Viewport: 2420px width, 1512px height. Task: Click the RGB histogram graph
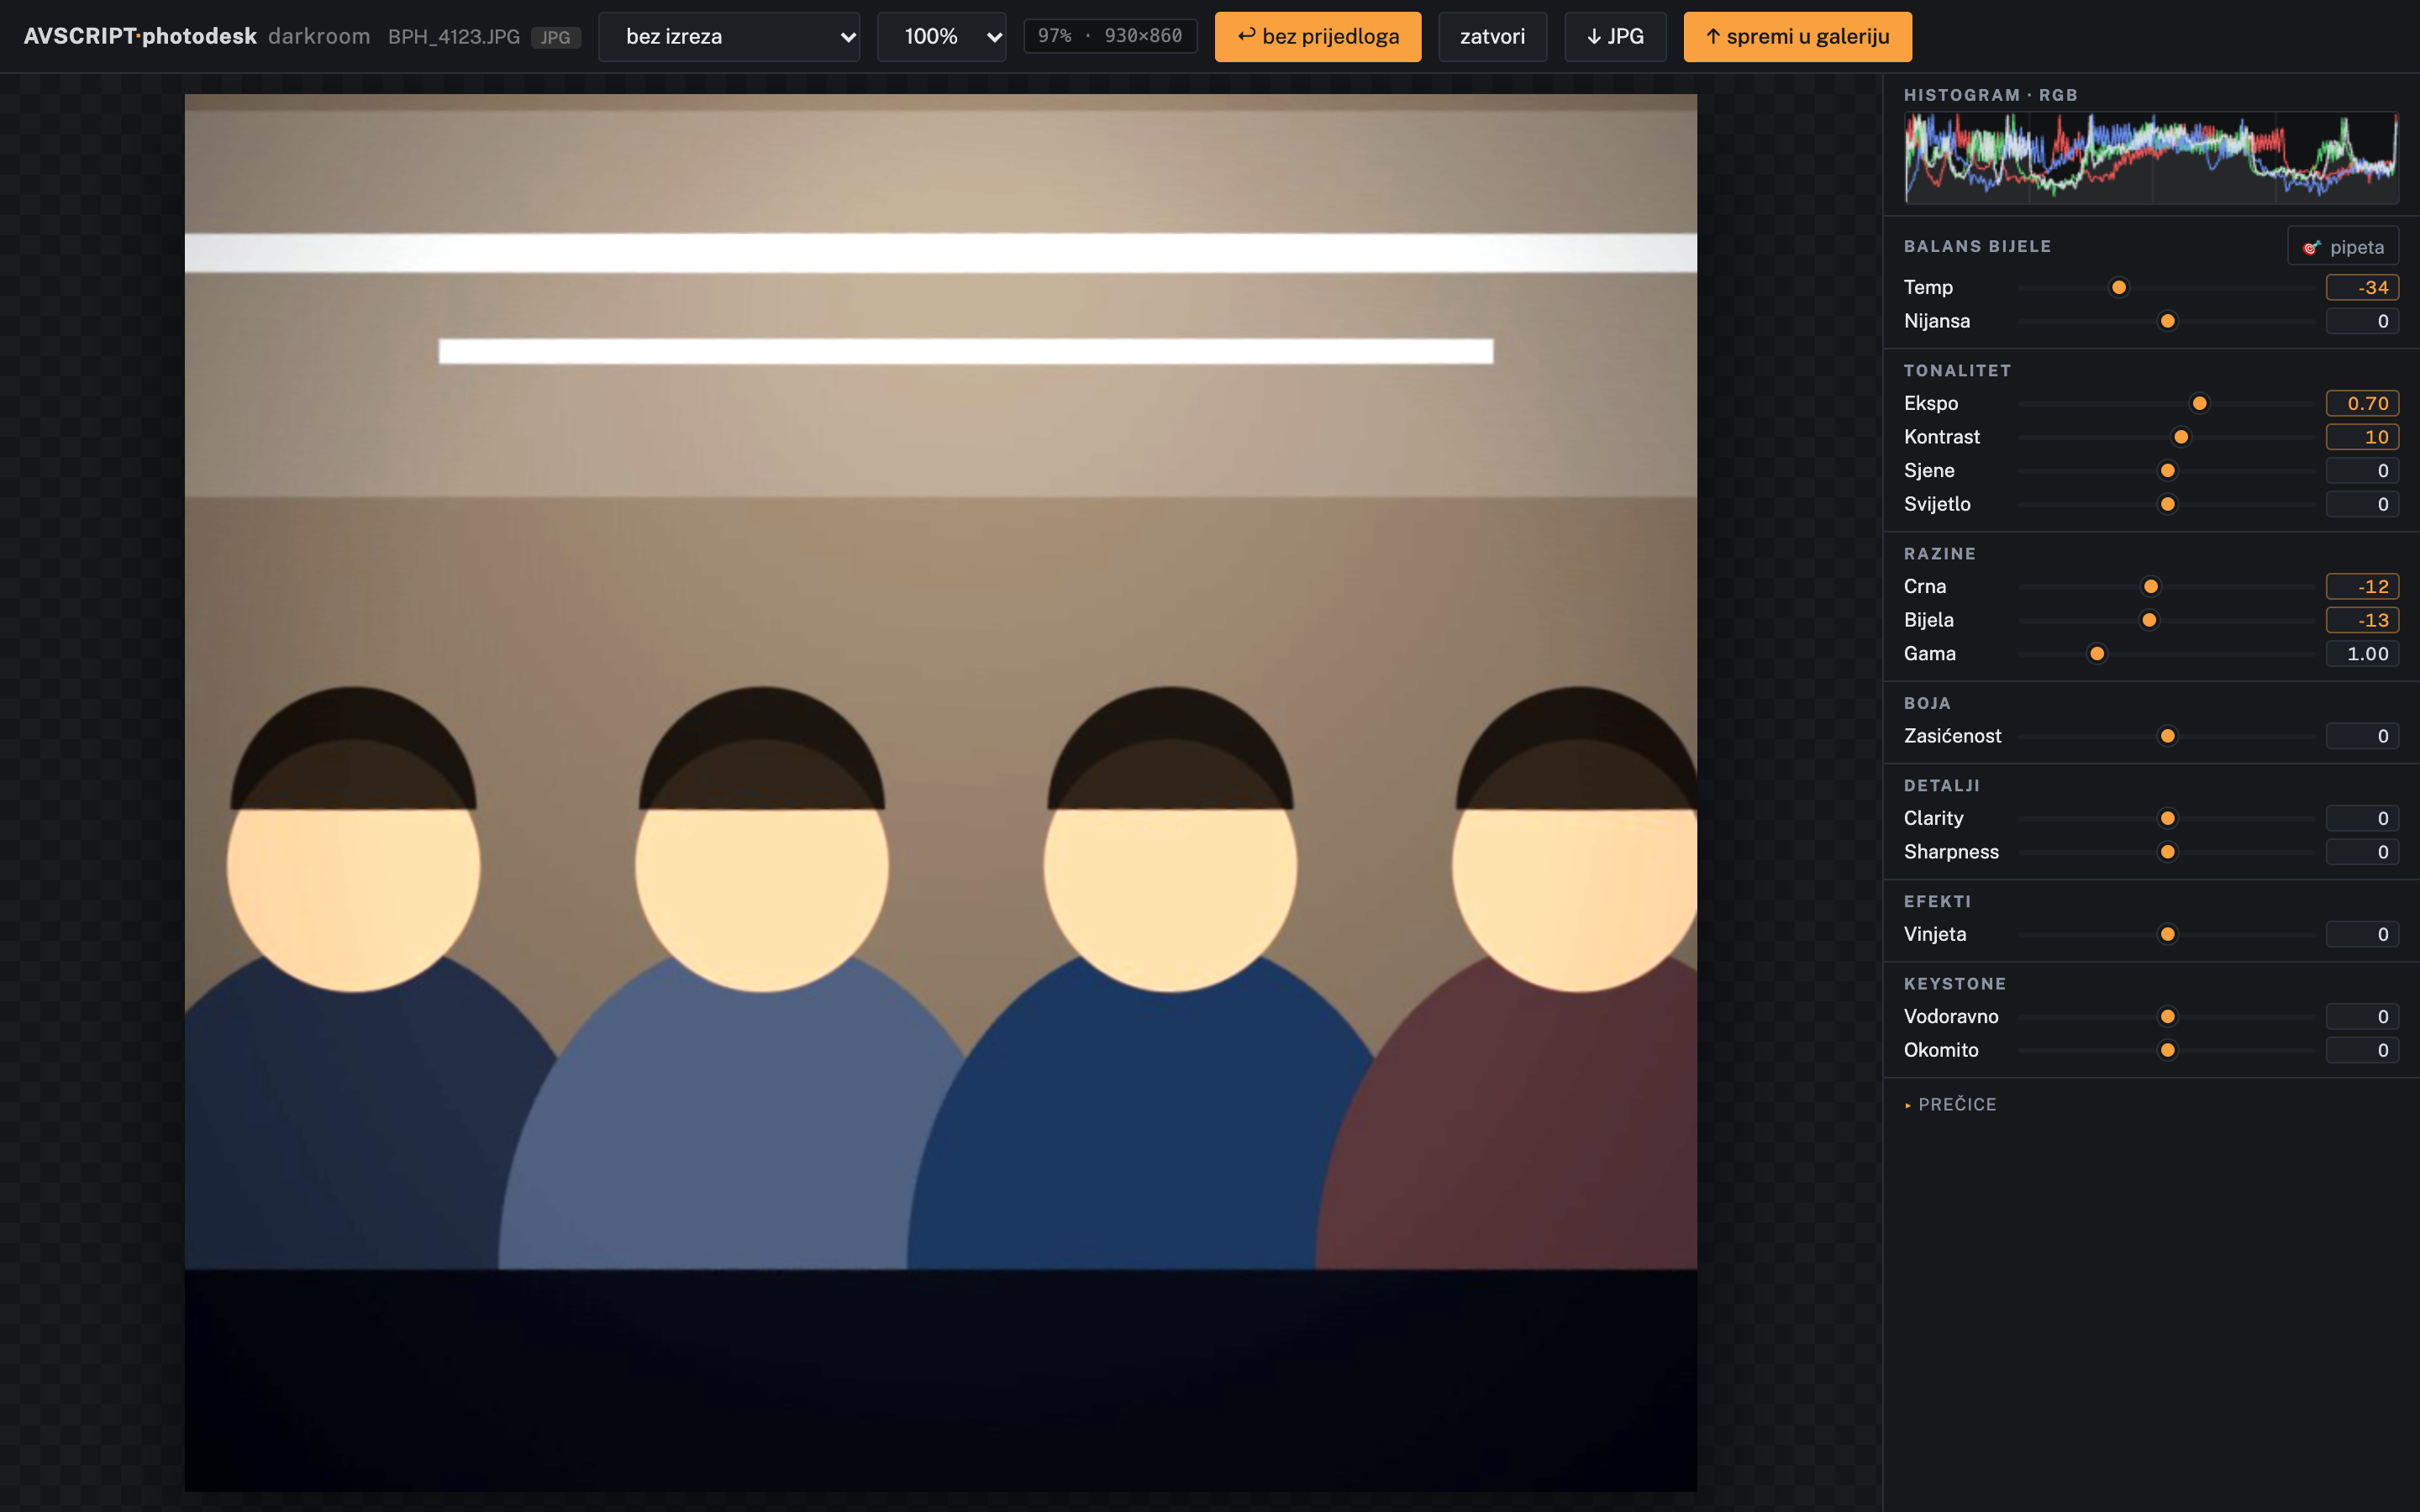pos(2151,157)
